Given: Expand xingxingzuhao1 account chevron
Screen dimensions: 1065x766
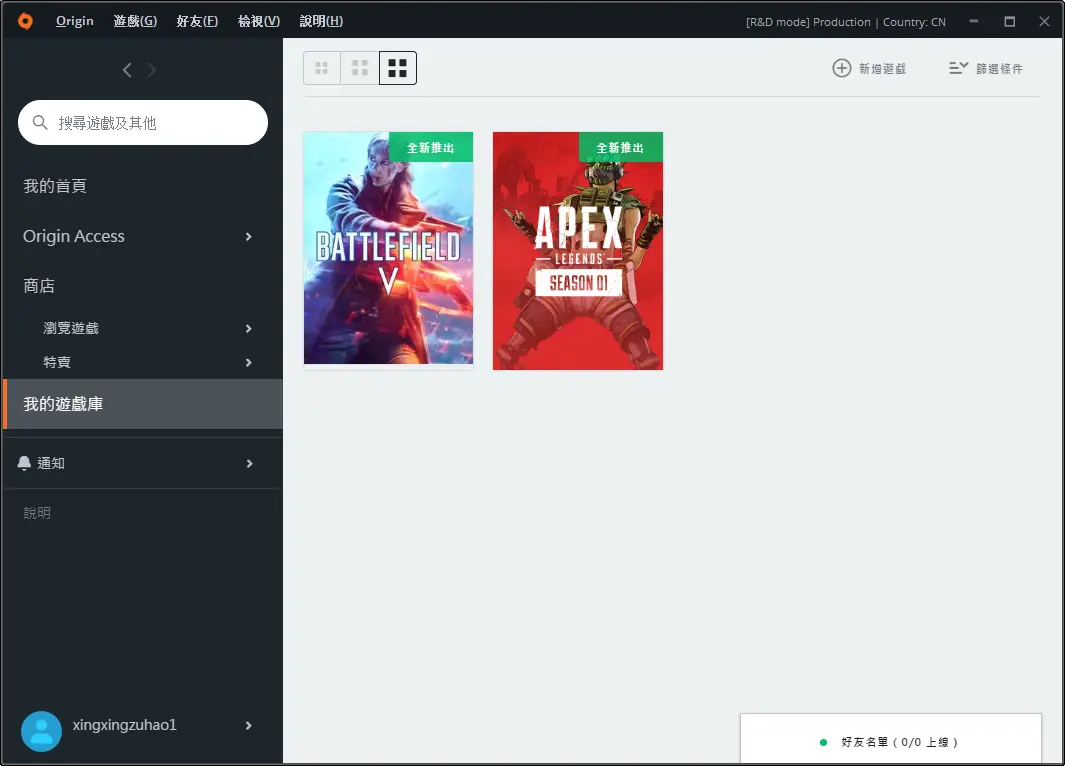Looking at the screenshot, I should tap(249, 725).
